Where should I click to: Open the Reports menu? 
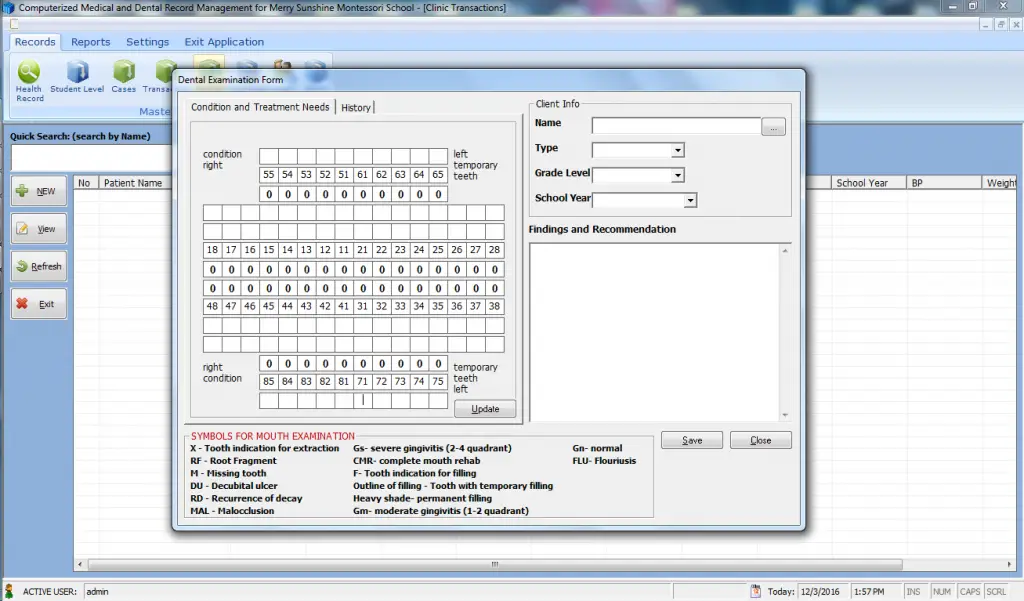tap(90, 42)
